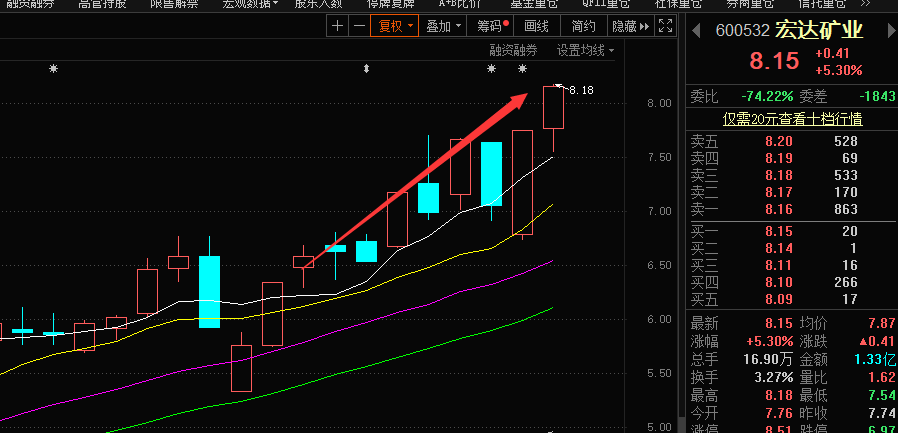This screenshot has height=433, width=898.
Task: Select the 卖四 row at price 8.19
Action: (x=793, y=158)
